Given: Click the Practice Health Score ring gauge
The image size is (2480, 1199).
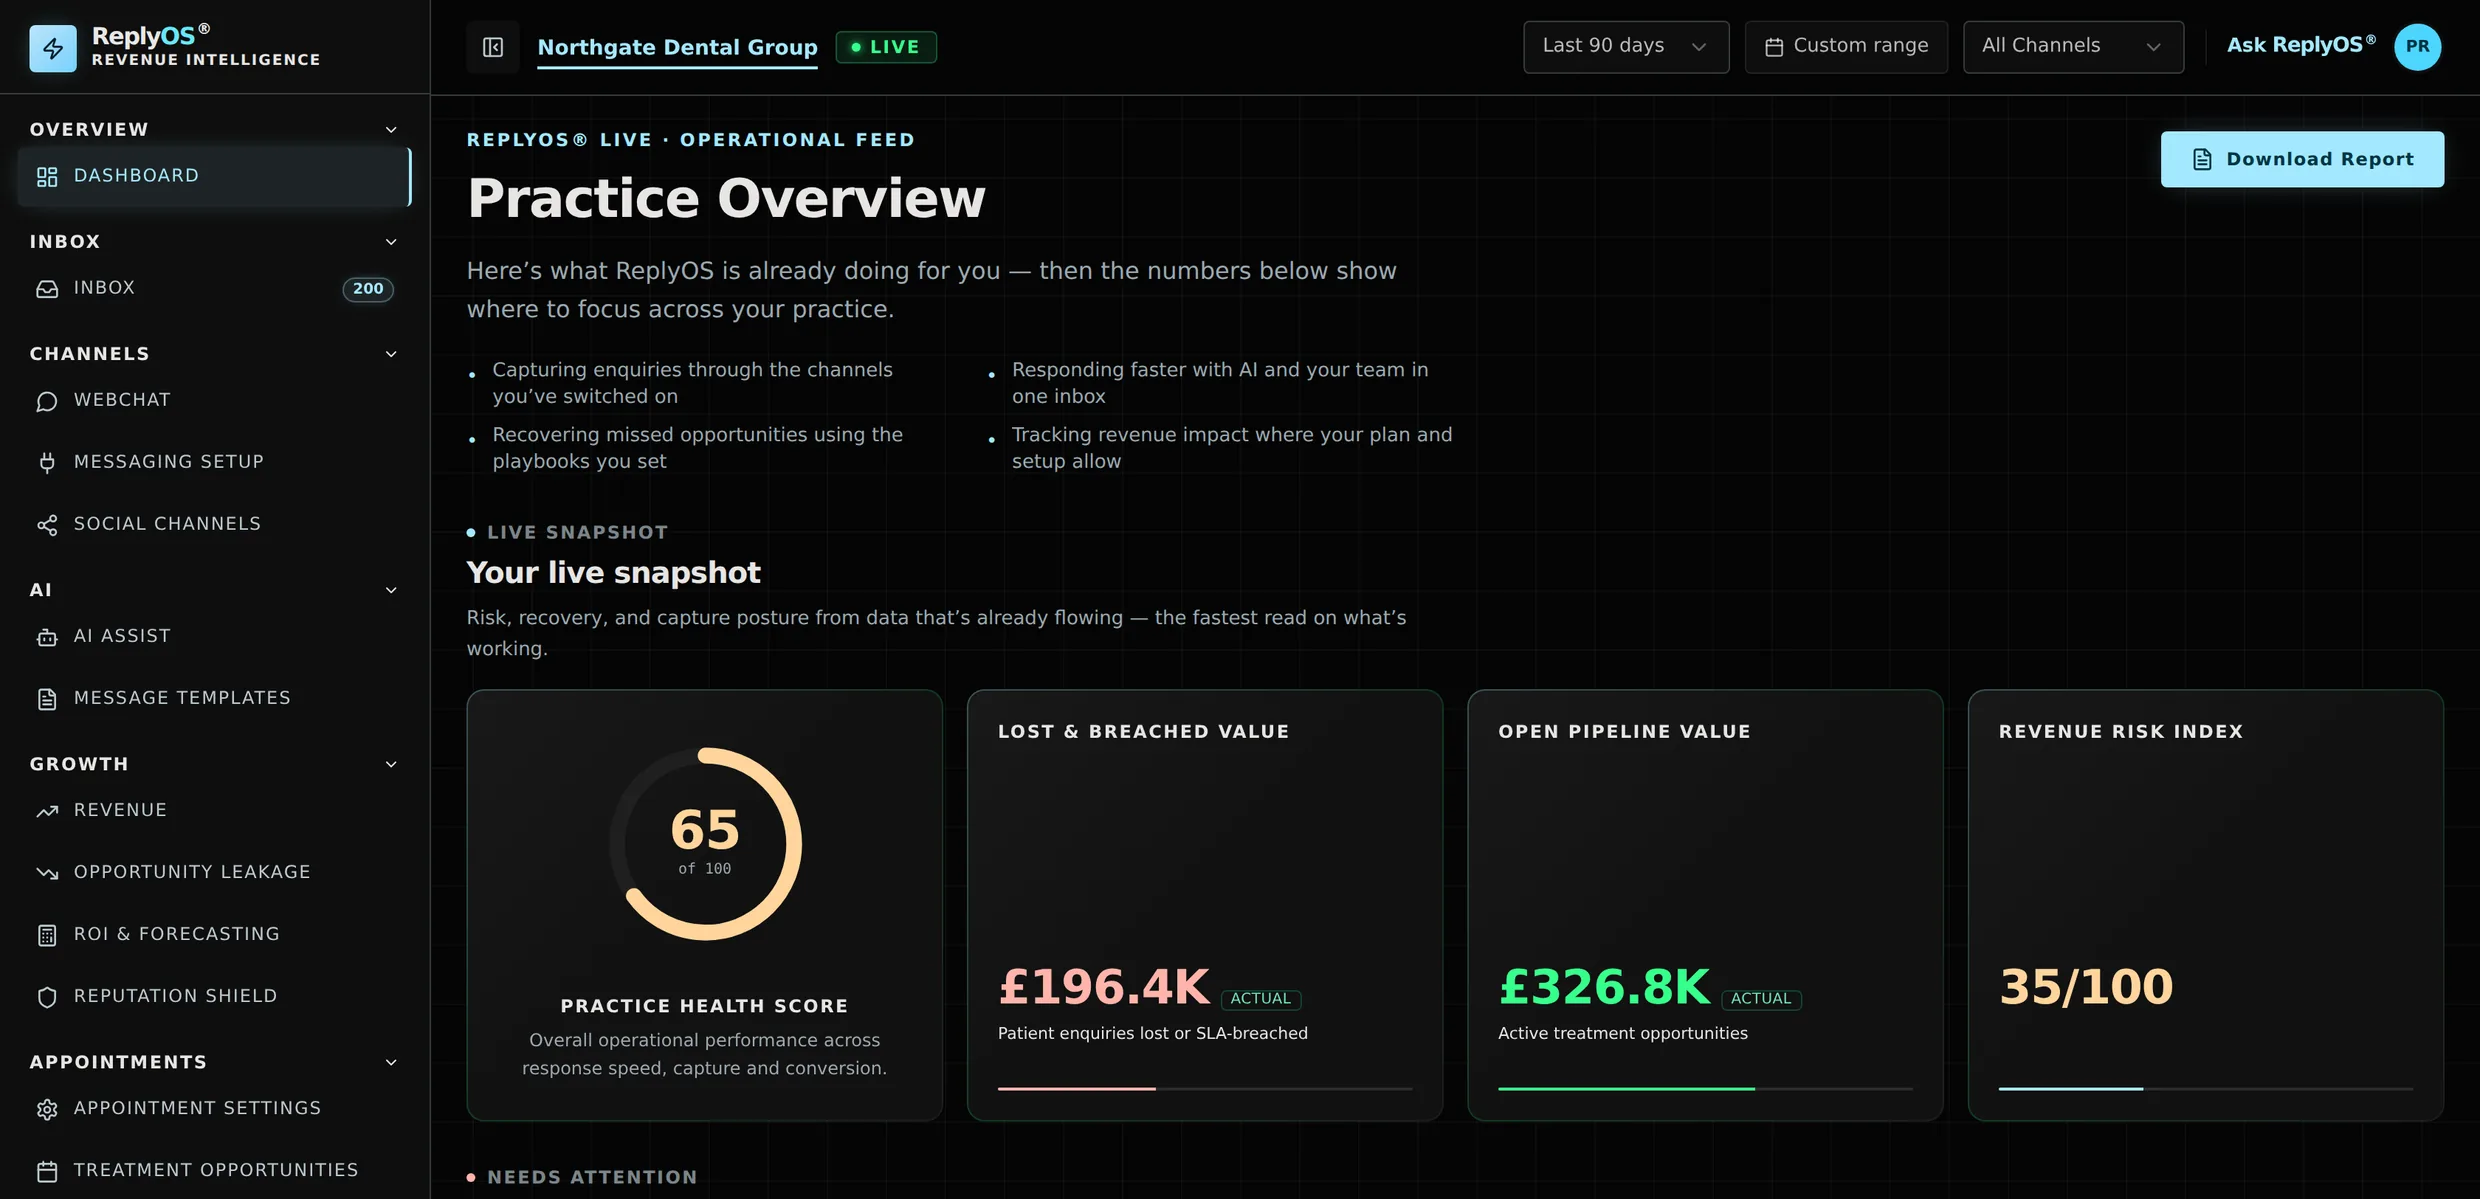Looking at the screenshot, I should (705, 844).
